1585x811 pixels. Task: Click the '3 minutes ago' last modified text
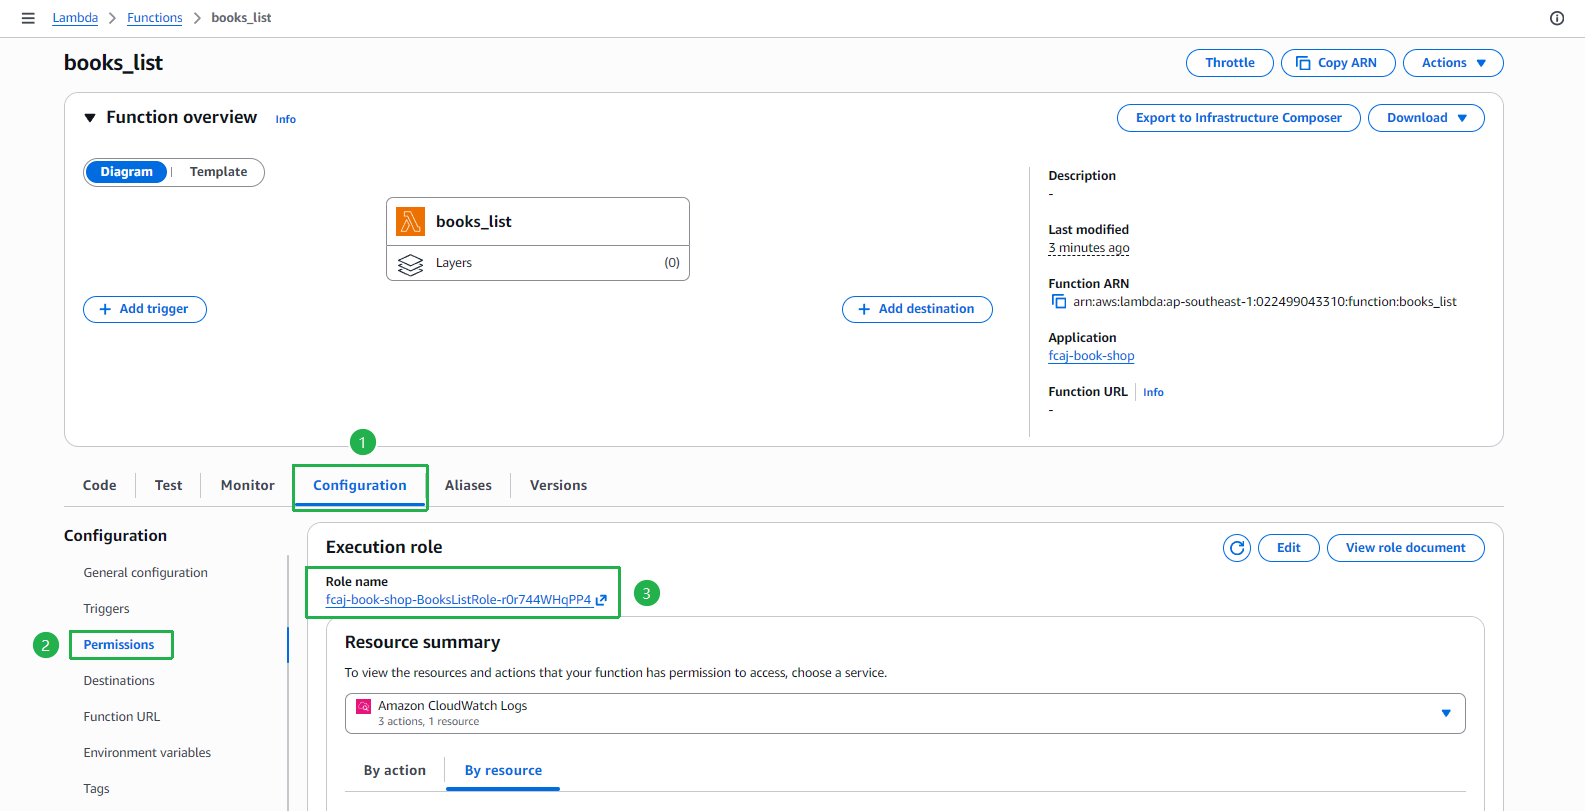(x=1089, y=248)
